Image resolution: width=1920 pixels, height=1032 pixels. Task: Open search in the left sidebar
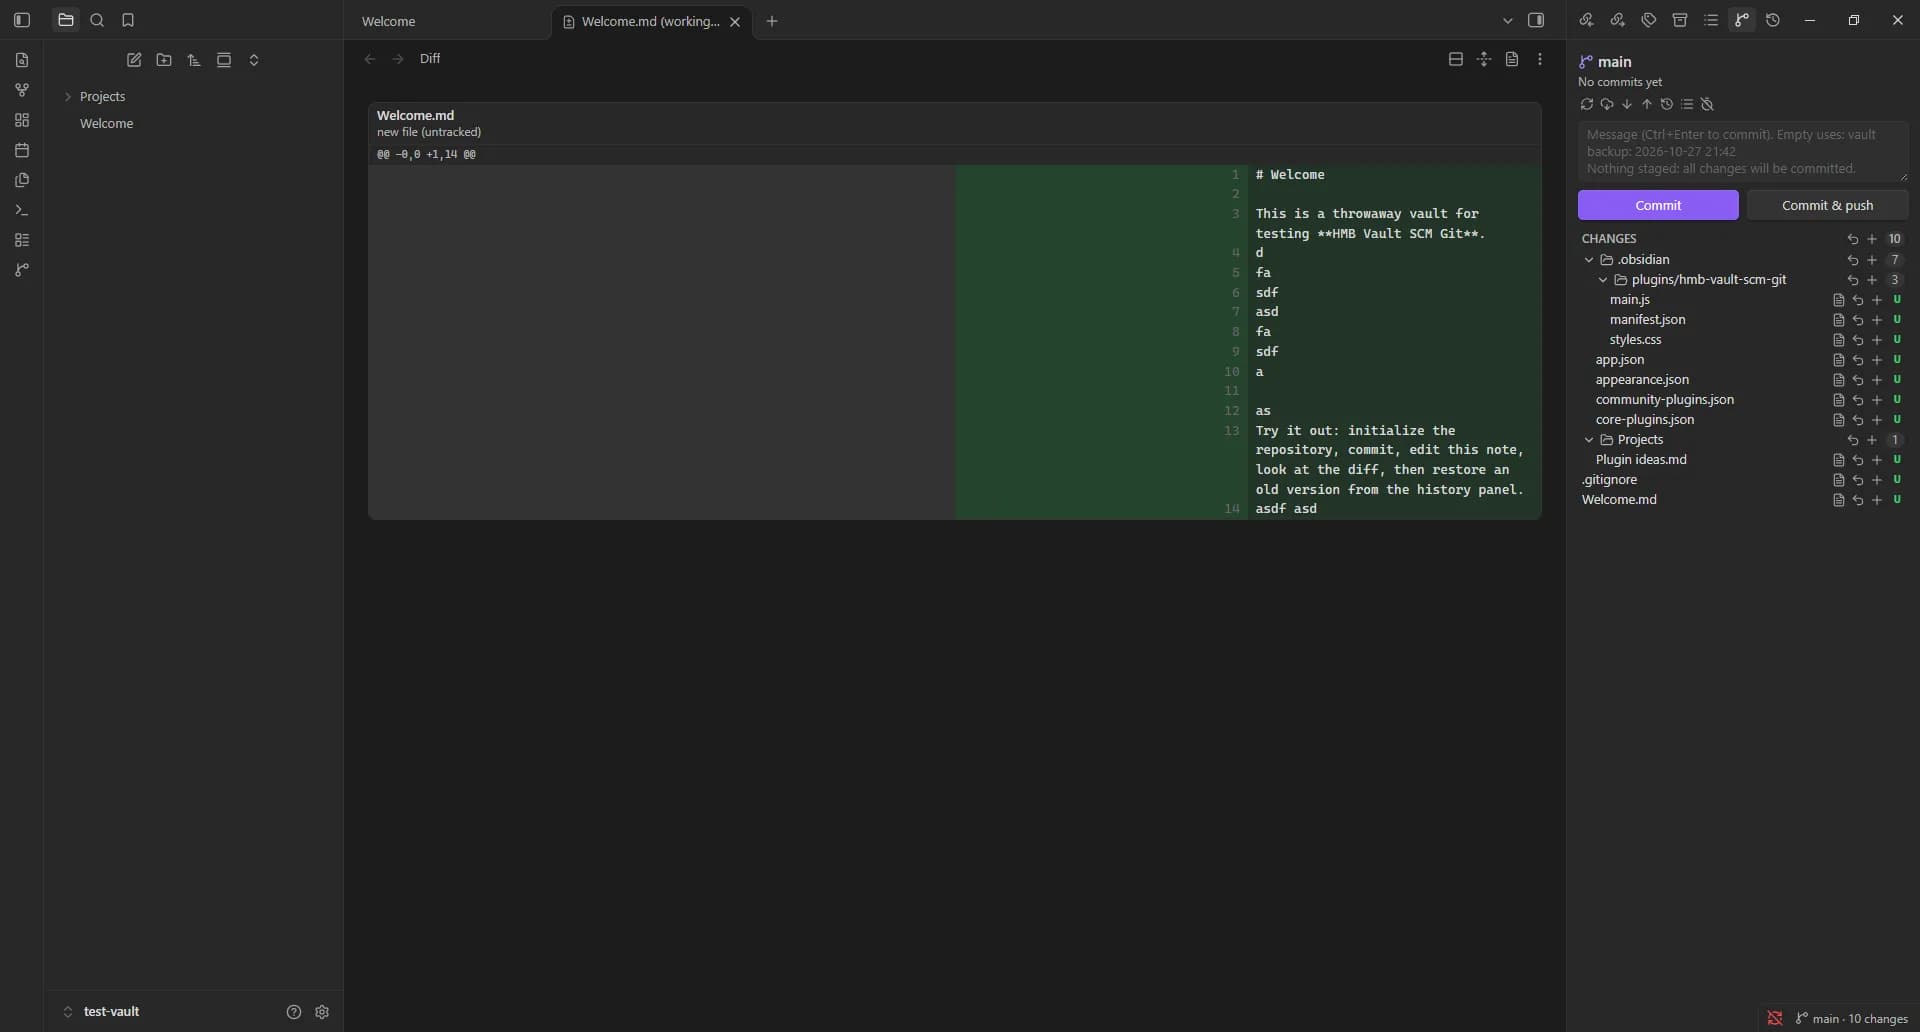click(x=97, y=20)
